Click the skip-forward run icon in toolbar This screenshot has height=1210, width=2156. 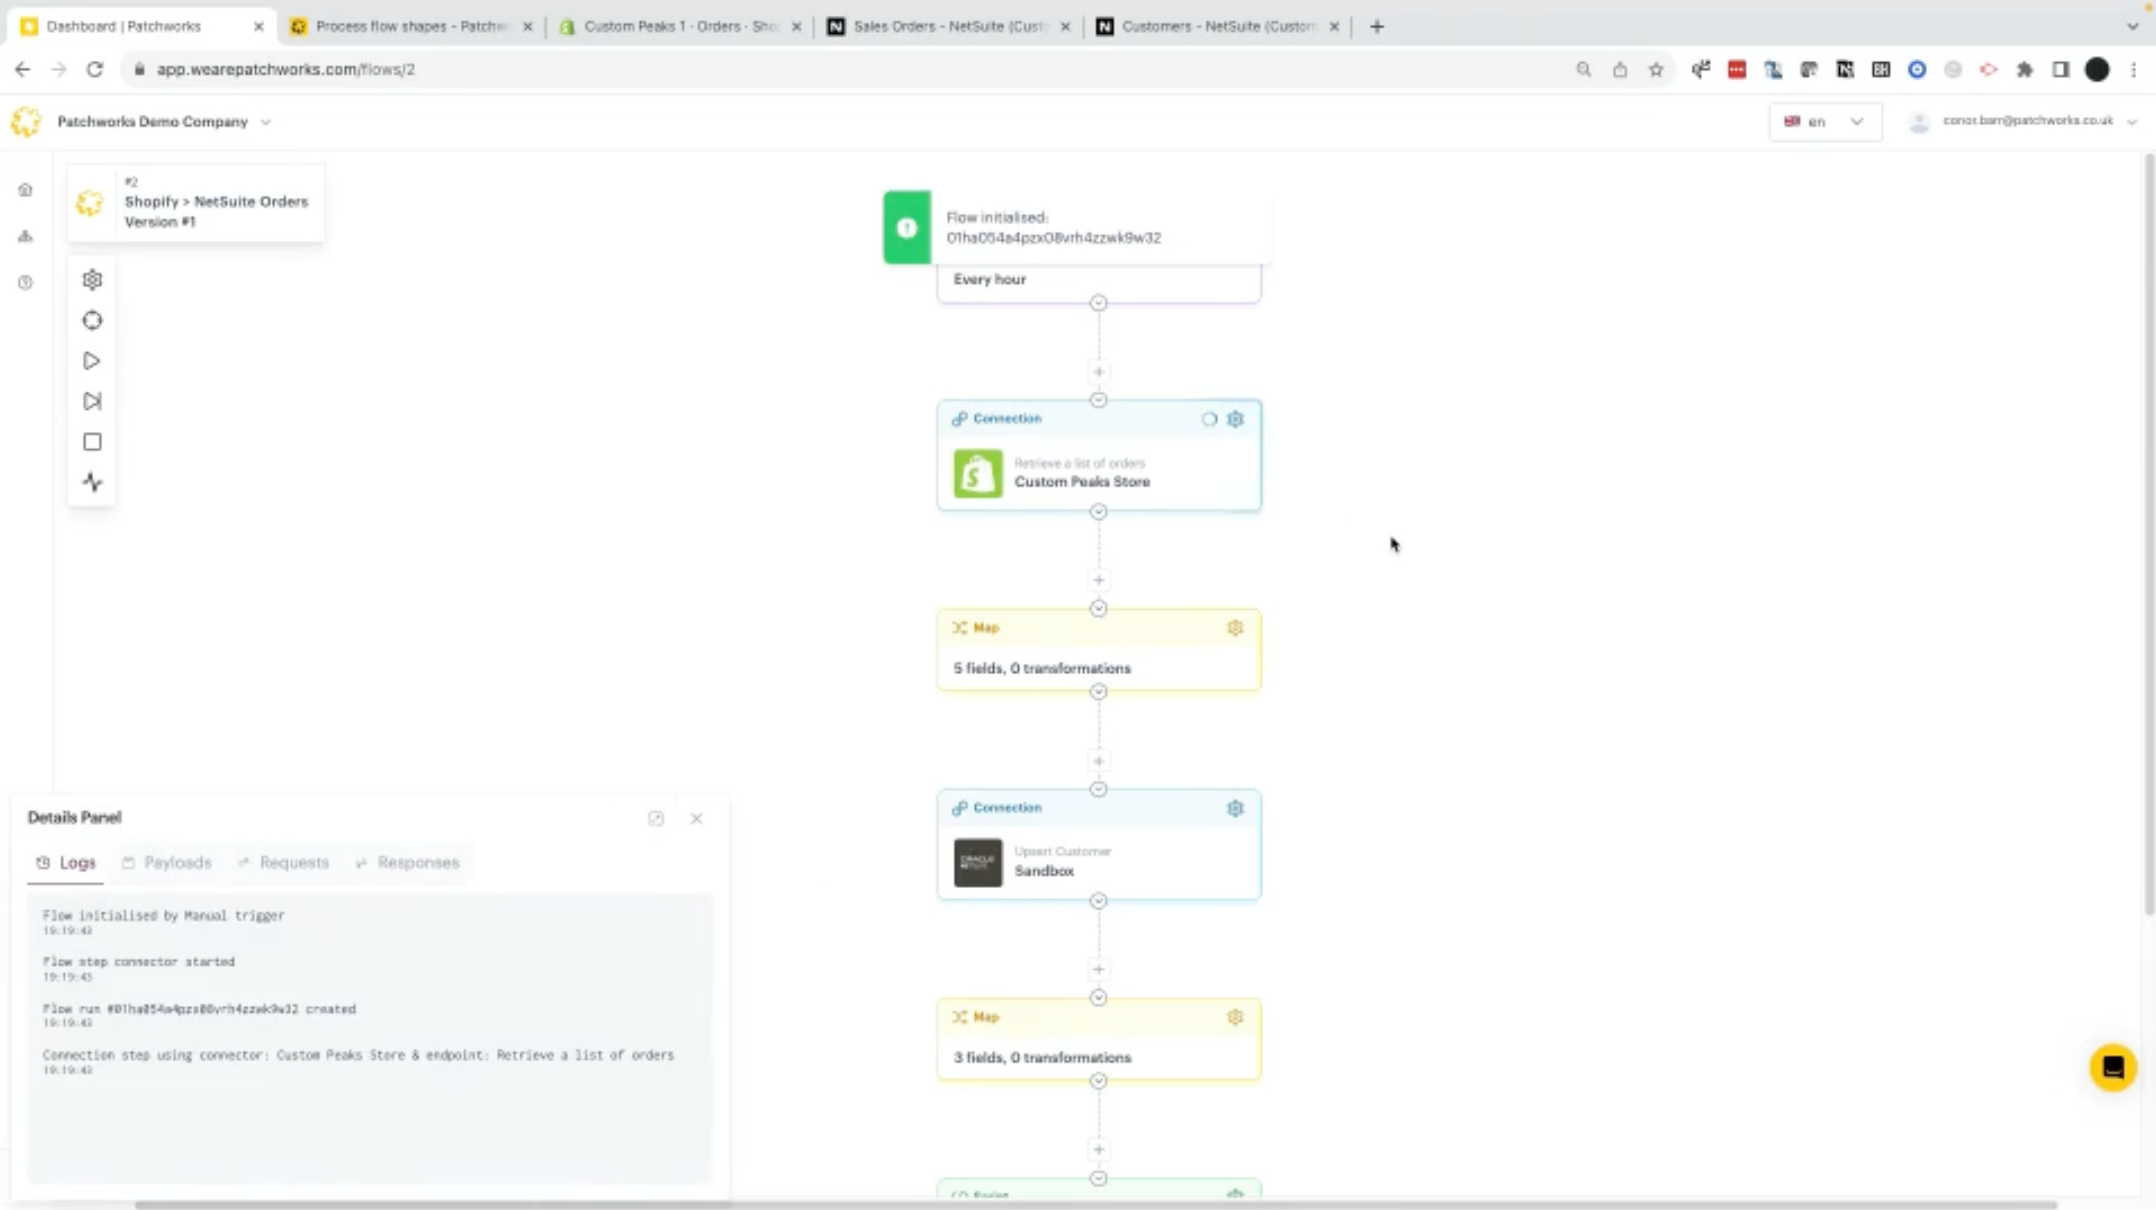coord(92,401)
